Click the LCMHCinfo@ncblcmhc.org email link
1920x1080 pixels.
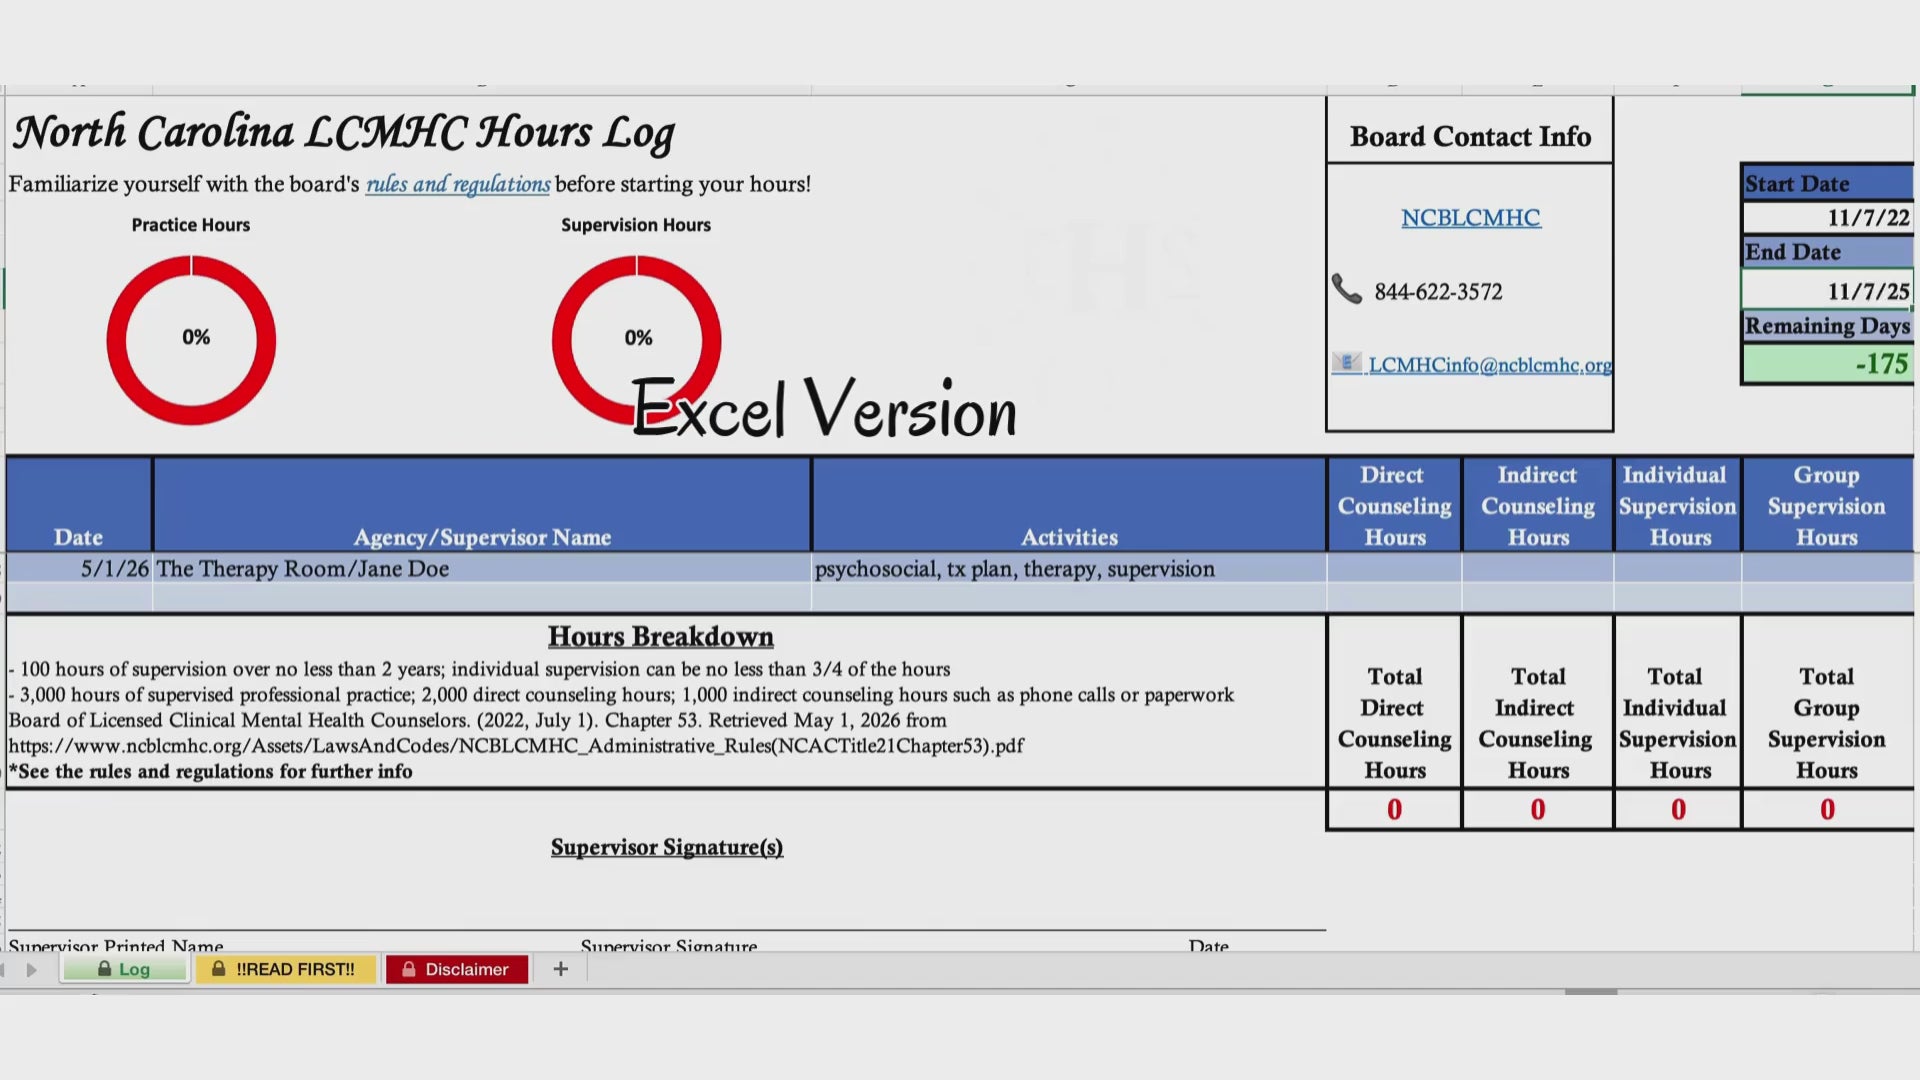1490,365
